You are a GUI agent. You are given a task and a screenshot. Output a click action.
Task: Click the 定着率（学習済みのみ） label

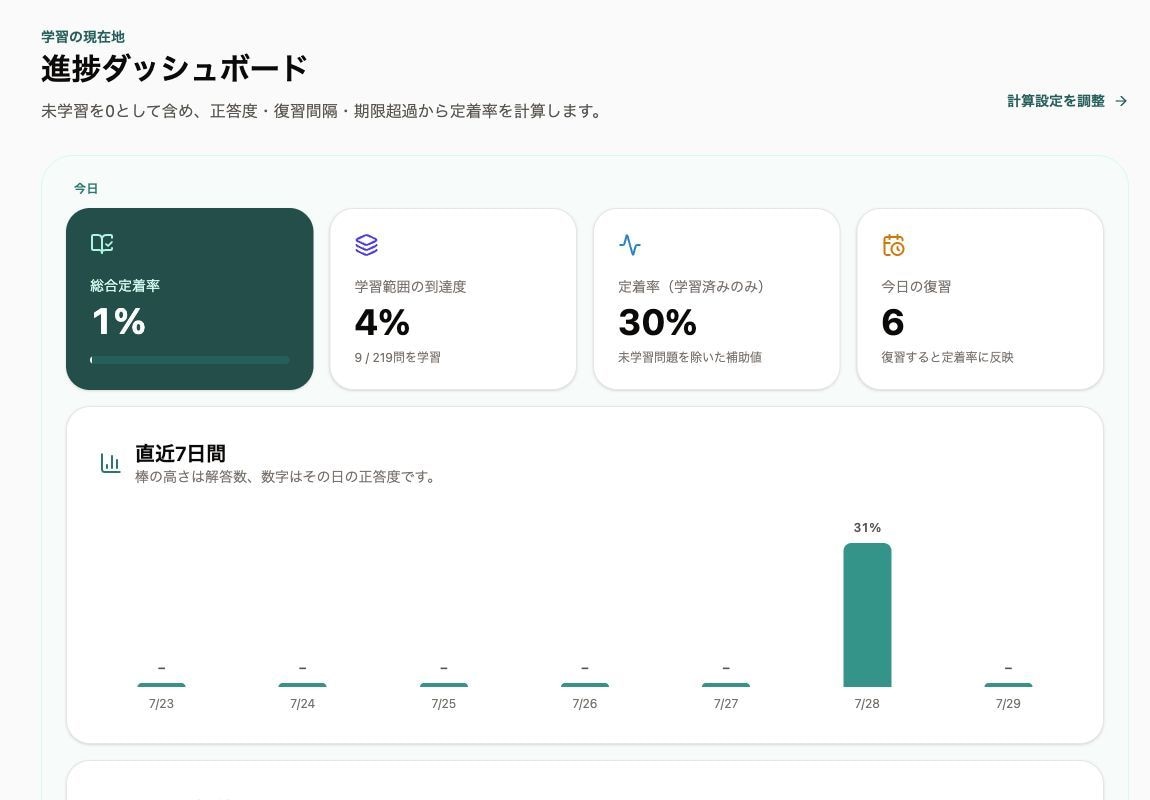[x=691, y=287]
